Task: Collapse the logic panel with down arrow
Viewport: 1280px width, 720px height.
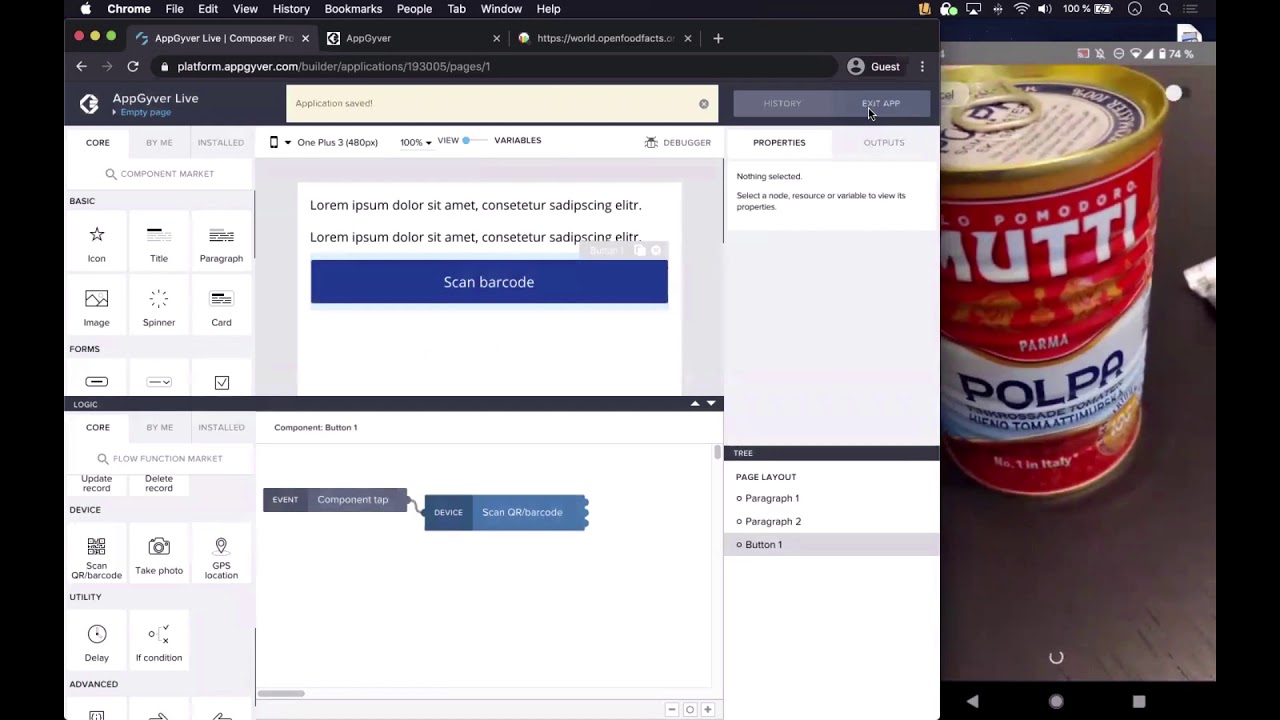Action: click(x=711, y=404)
